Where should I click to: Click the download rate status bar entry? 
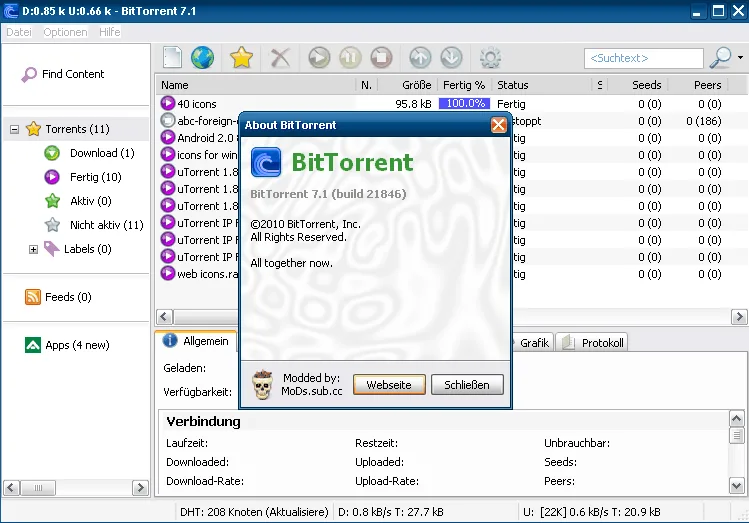point(391,512)
